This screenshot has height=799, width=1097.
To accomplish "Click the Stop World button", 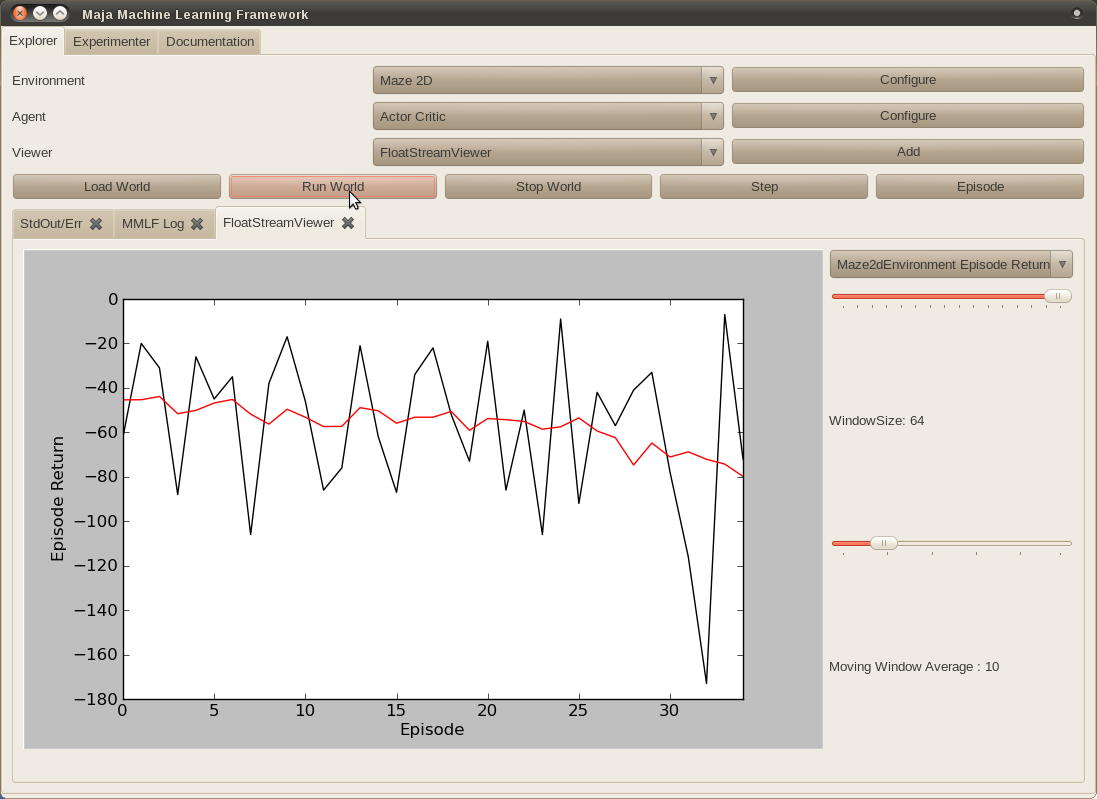I will (548, 187).
